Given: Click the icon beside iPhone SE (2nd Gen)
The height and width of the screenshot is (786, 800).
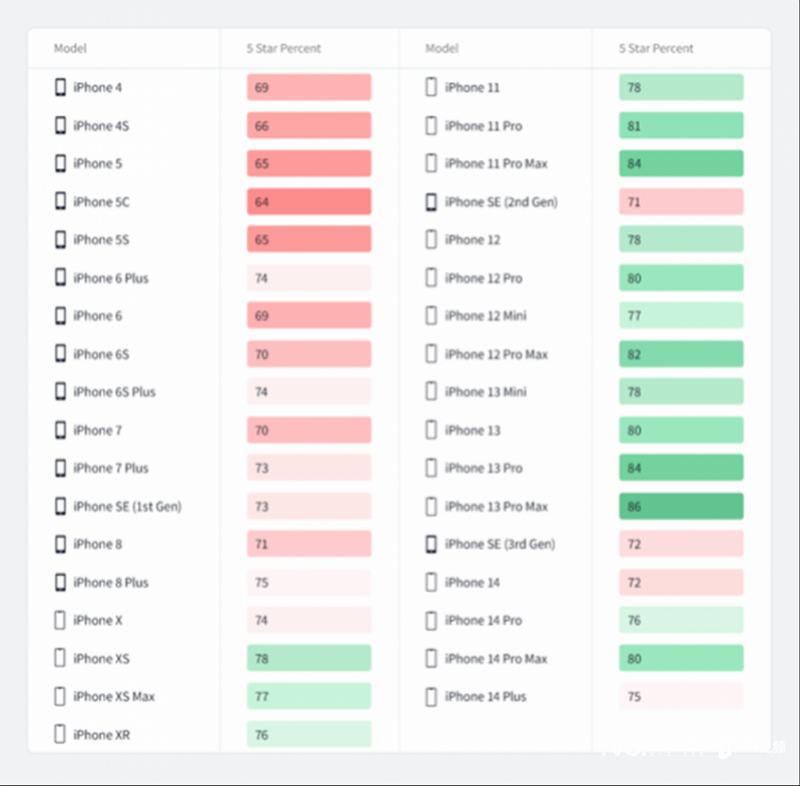Looking at the screenshot, I should (x=431, y=201).
